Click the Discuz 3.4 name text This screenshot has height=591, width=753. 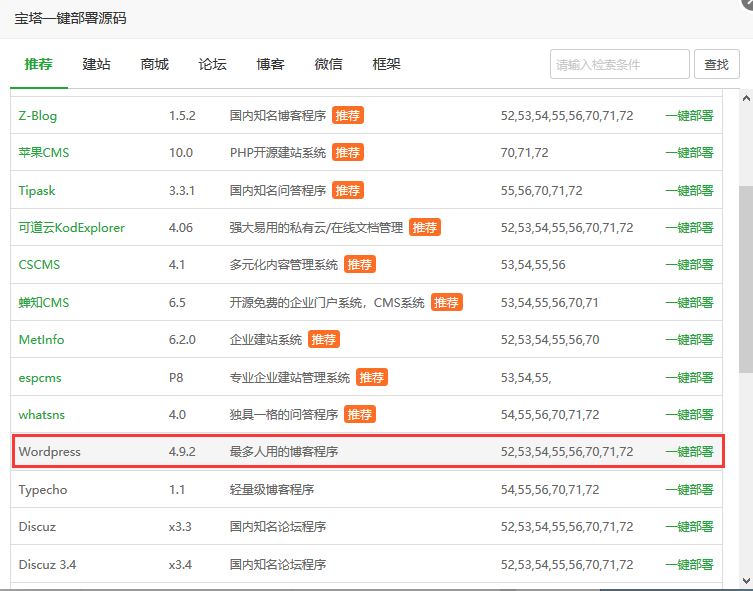47,565
